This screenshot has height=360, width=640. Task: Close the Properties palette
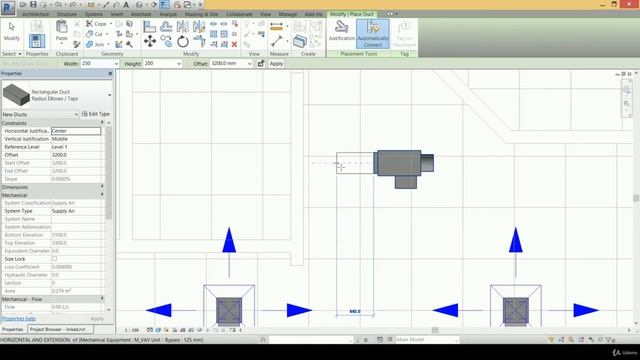click(x=110, y=73)
